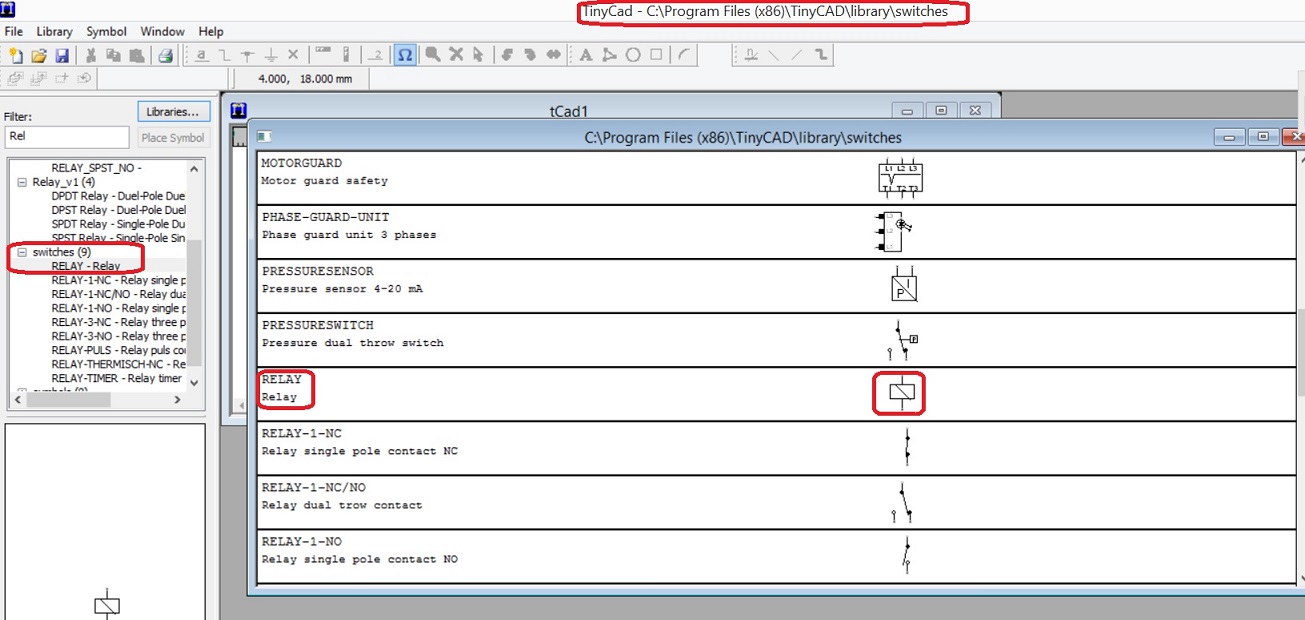Create a new design with the New icon
Image resolution: width=1305 pixels, height=620 pixels.
[x=15, y=55]
